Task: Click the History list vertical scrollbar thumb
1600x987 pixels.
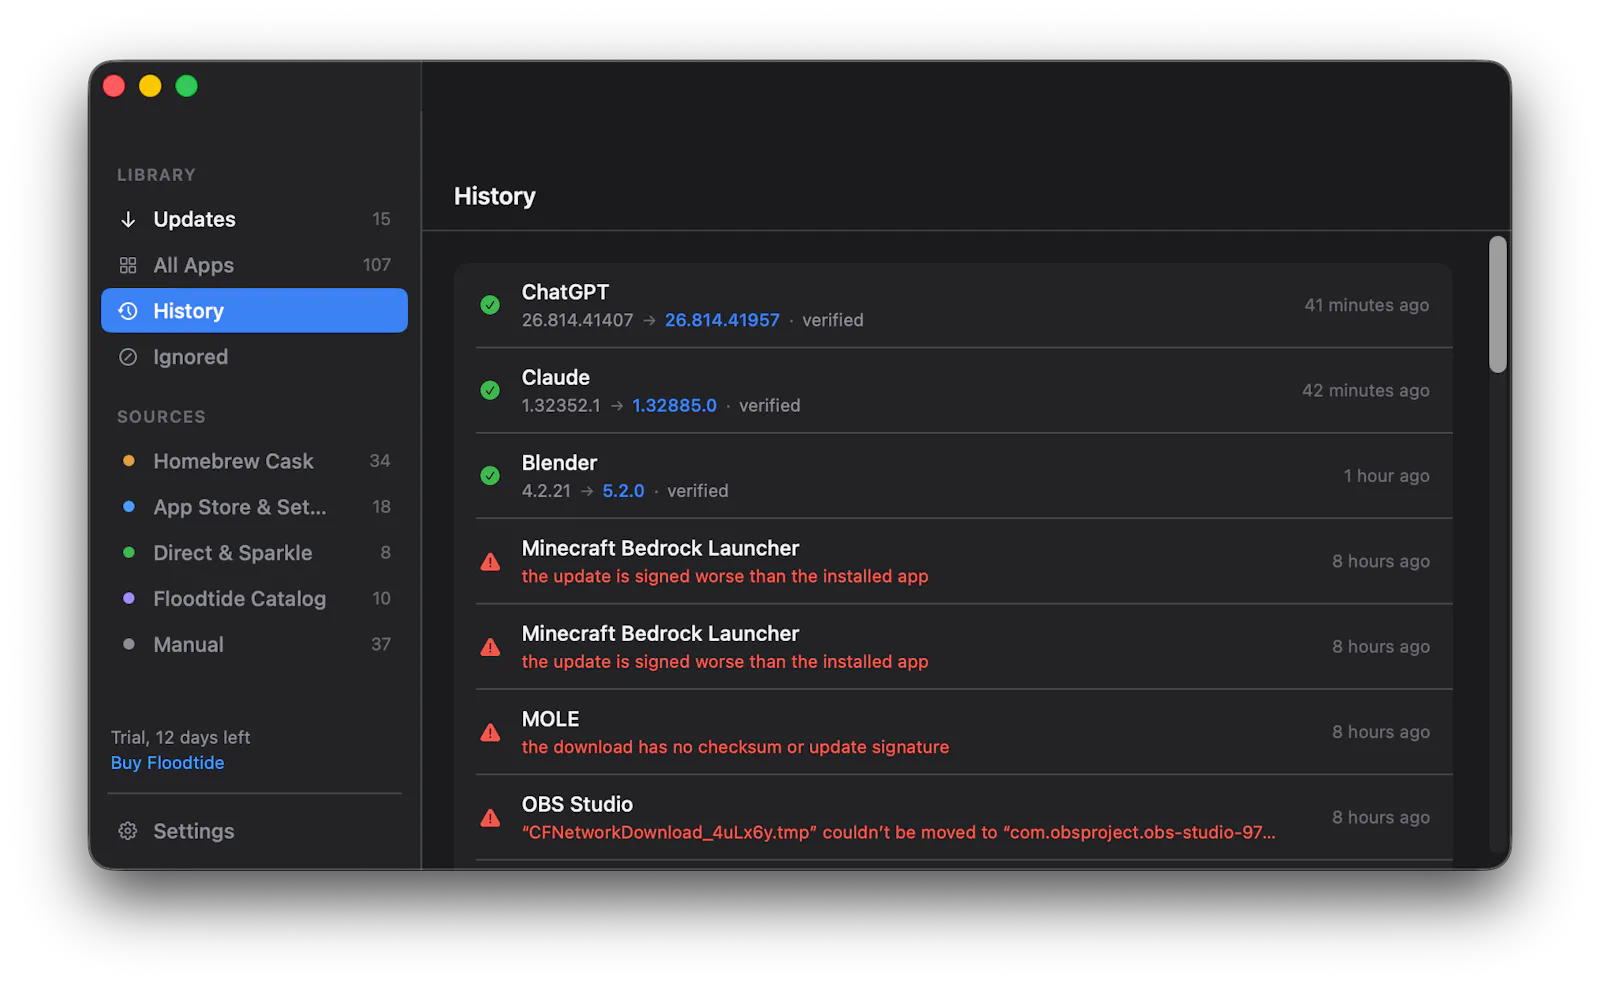Action: (x=1497, y=304)
